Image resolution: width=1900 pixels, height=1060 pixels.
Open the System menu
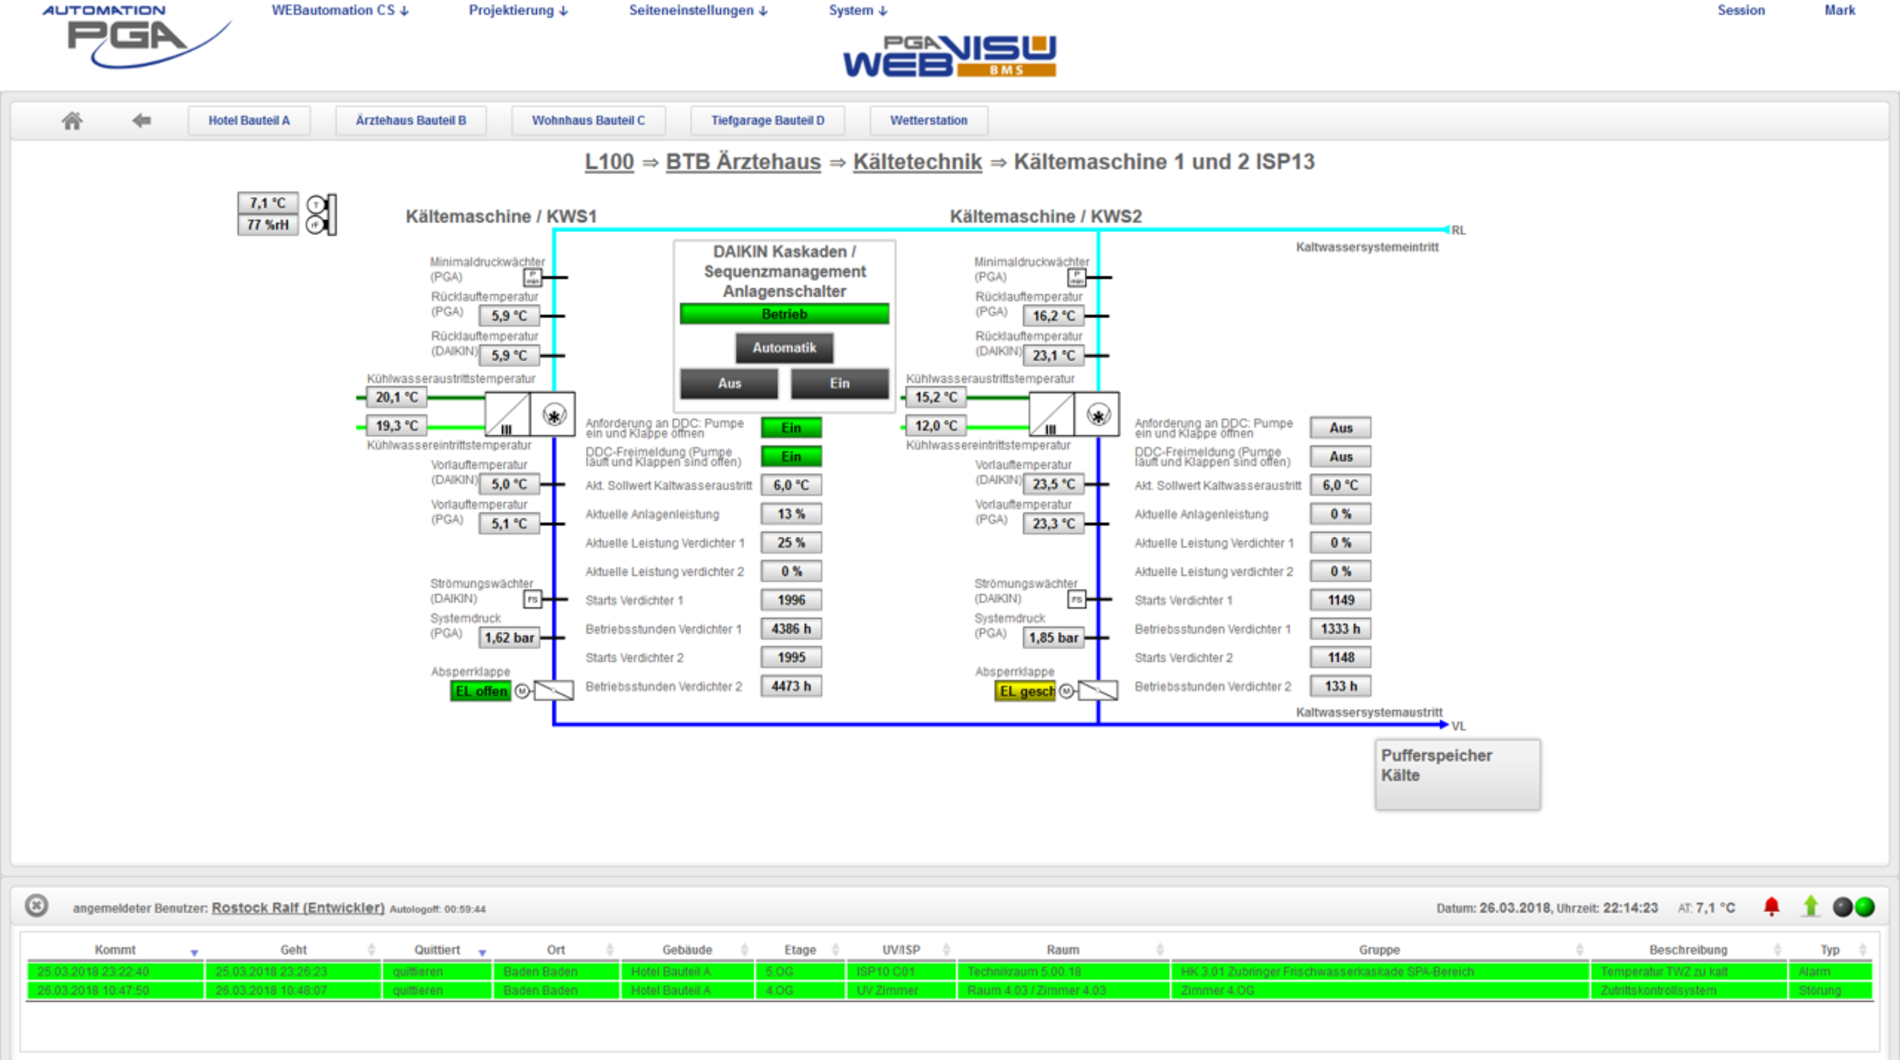tap(857, 11)
